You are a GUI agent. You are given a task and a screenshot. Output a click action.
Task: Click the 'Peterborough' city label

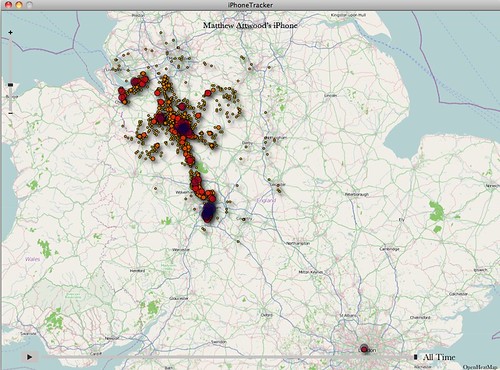pos(356,194)
